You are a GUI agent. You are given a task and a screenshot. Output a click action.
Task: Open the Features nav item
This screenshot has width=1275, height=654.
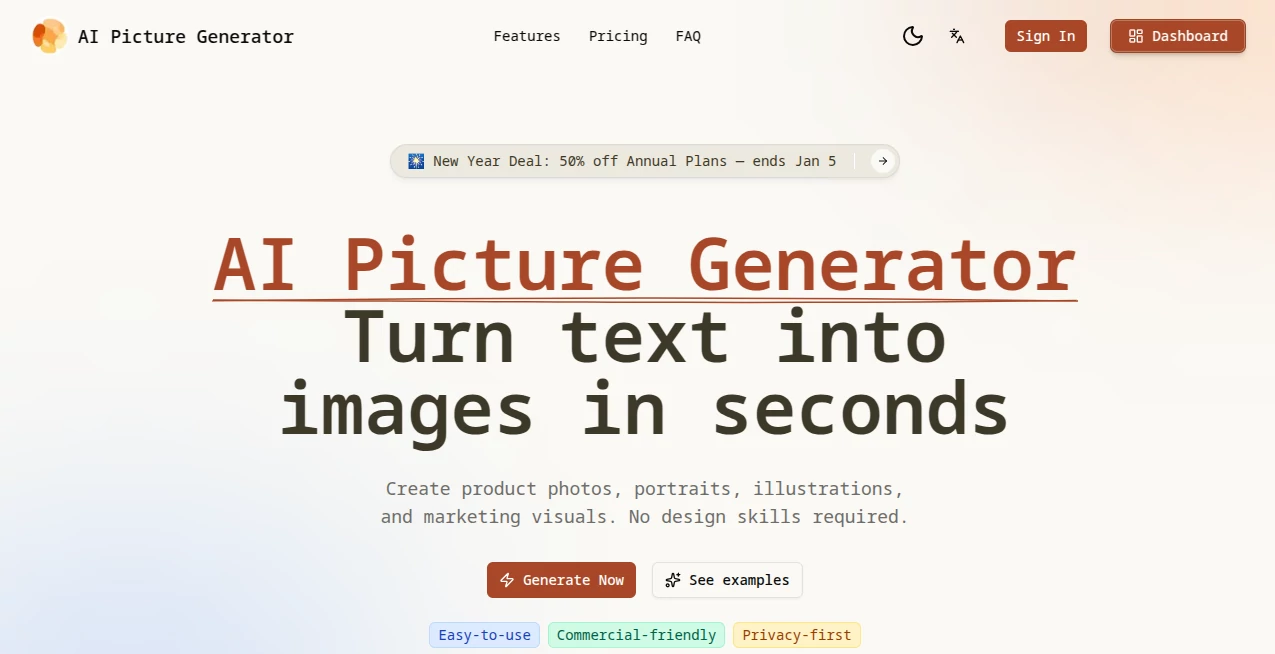click(x=526, y=36)
